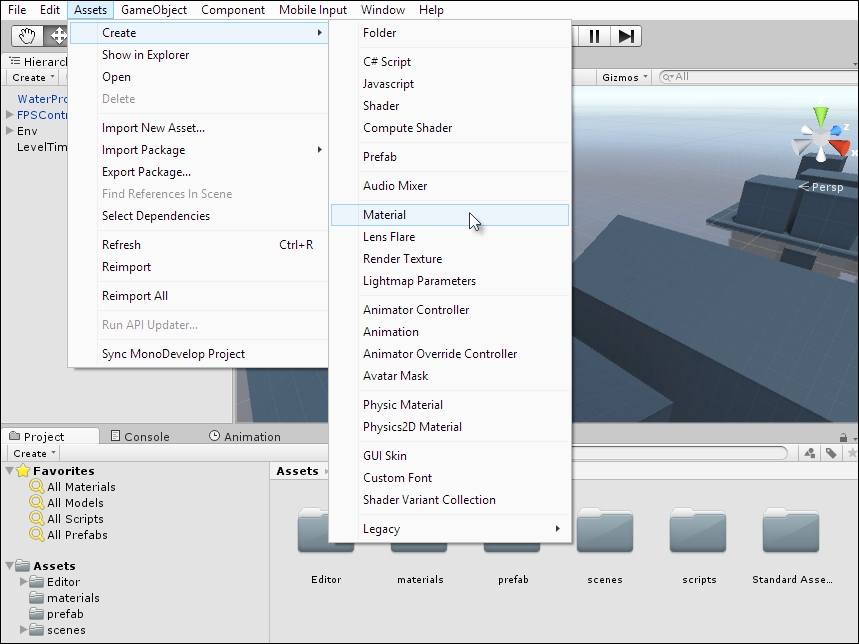Viewport: 859px width, 644px height.
Task: Open the Create dropdown in the Project panel
Action: click(31, 453)
